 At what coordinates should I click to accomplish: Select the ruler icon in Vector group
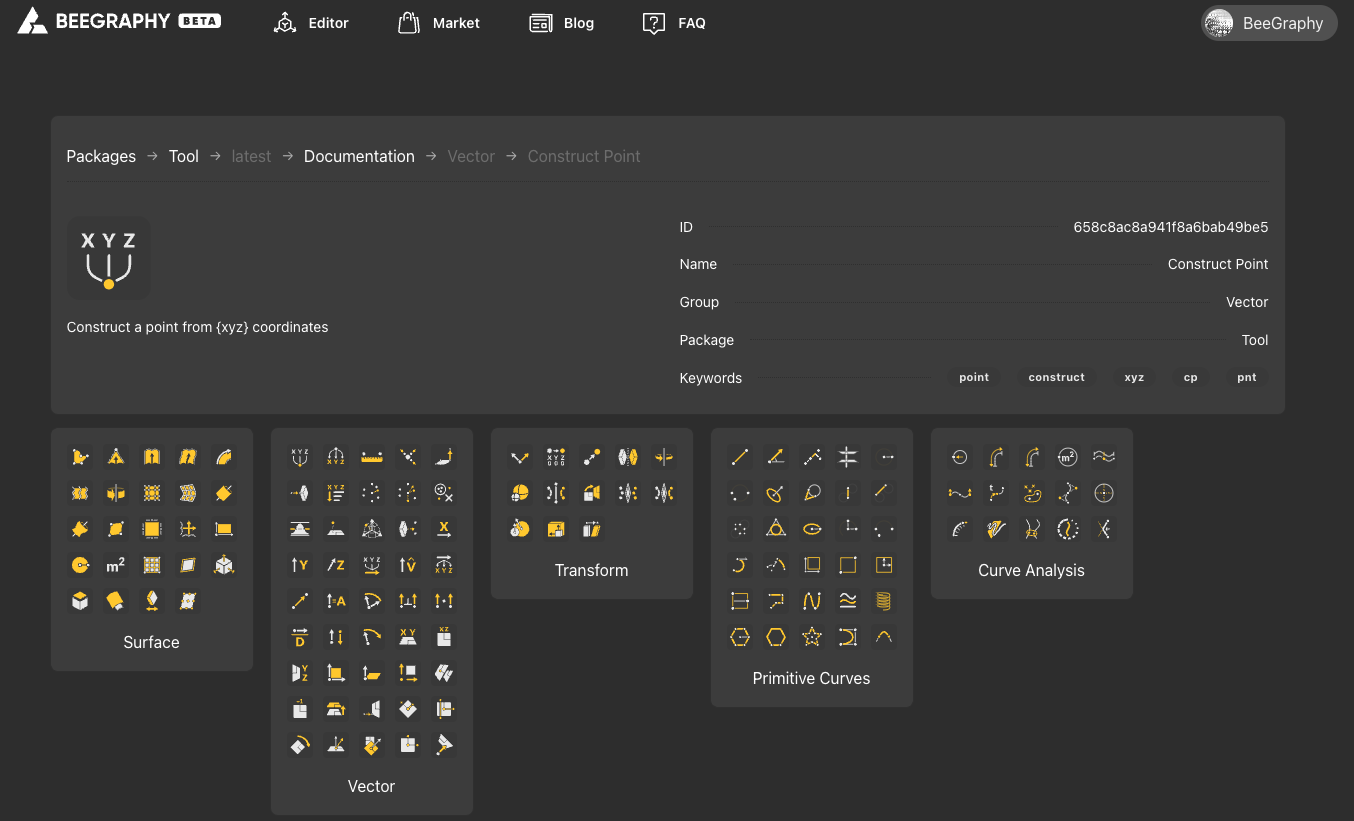coord(372,457)
